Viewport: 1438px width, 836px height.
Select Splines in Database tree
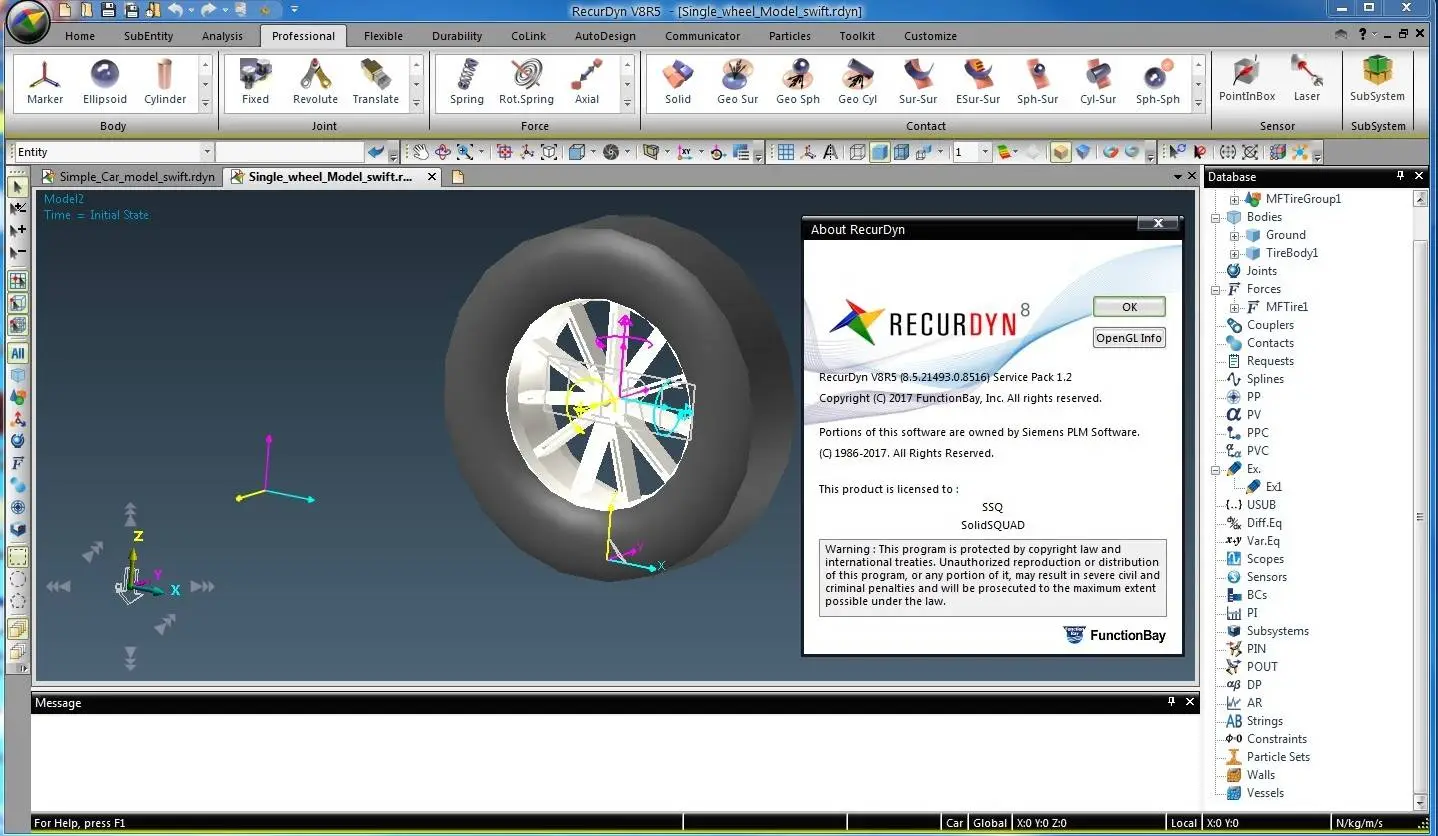point(1265,379)
